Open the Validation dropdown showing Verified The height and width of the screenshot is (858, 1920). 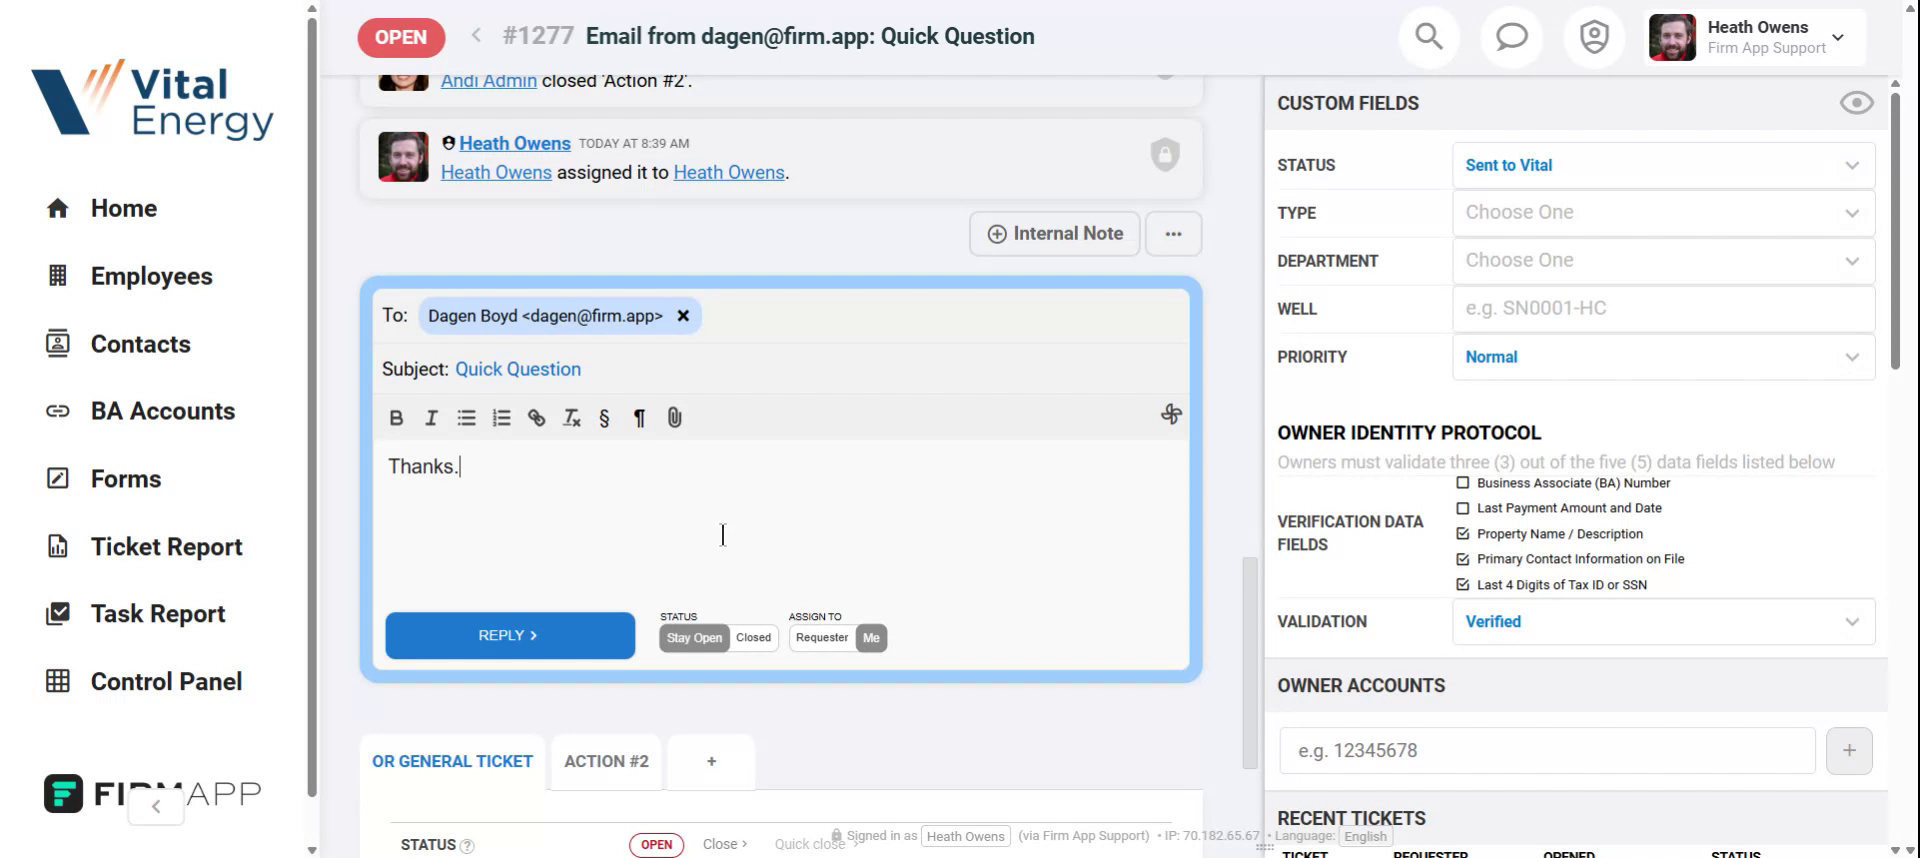[1663, 622]
